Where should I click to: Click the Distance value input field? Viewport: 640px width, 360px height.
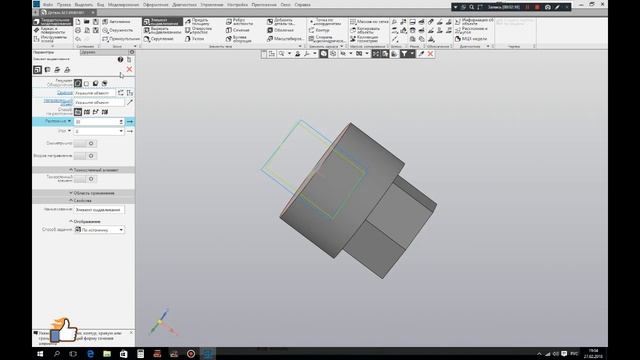(99, 121)
